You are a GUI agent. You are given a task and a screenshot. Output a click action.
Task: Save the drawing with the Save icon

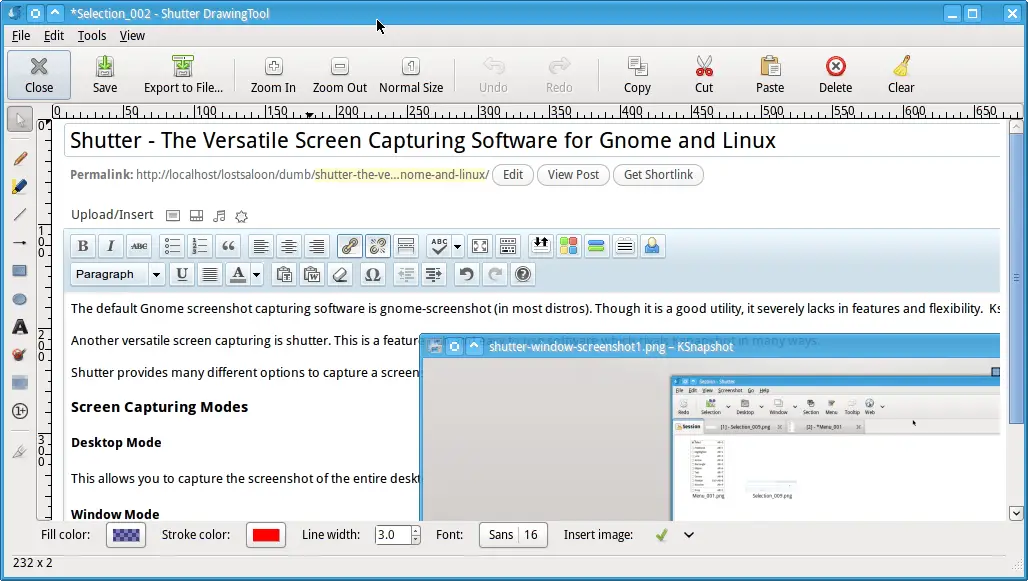click(x=104, y=75)
